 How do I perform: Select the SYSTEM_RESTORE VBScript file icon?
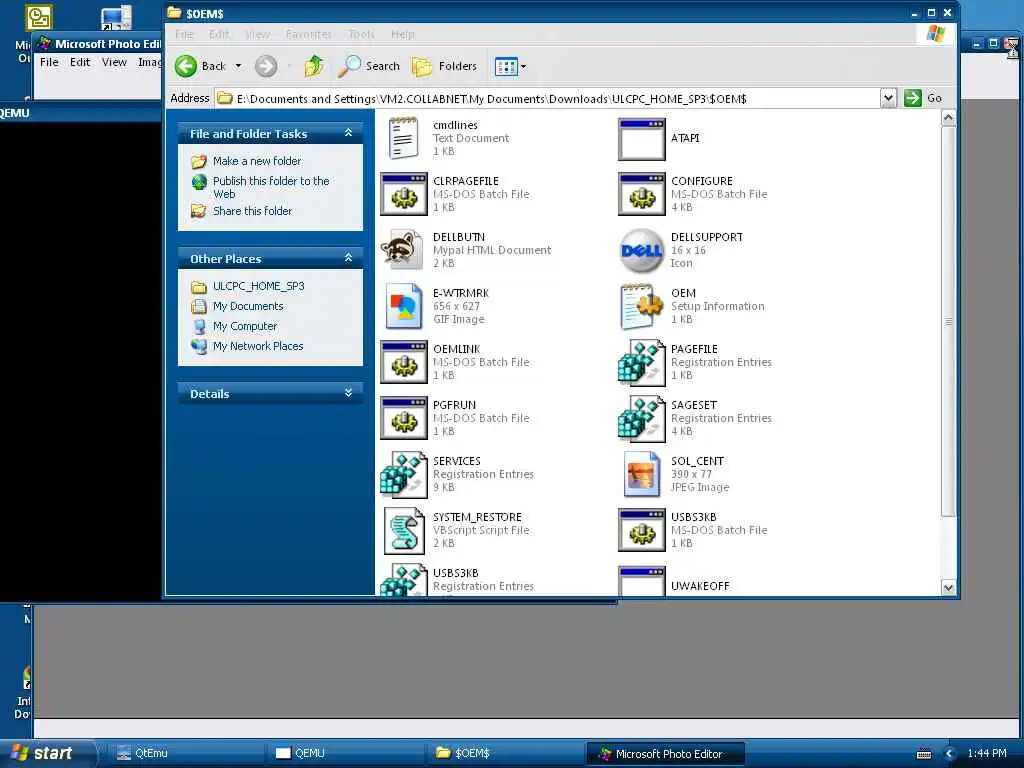coord(404,531)
